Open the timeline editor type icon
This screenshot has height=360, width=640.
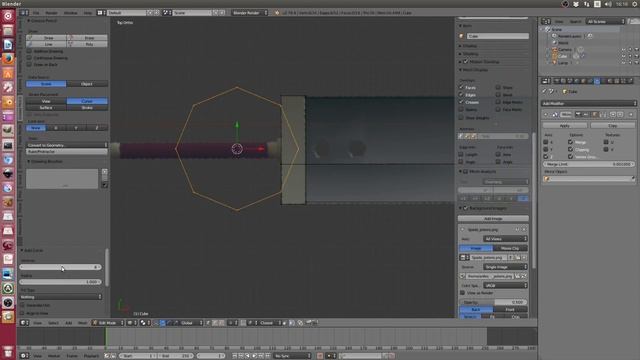24,356
